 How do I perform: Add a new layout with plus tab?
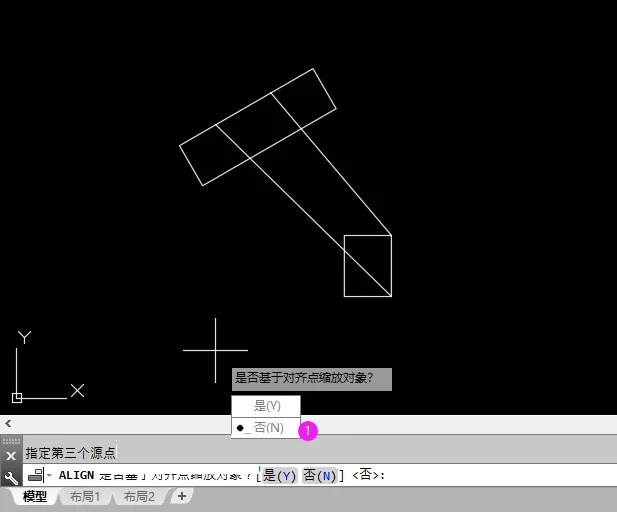coord(182,496)
